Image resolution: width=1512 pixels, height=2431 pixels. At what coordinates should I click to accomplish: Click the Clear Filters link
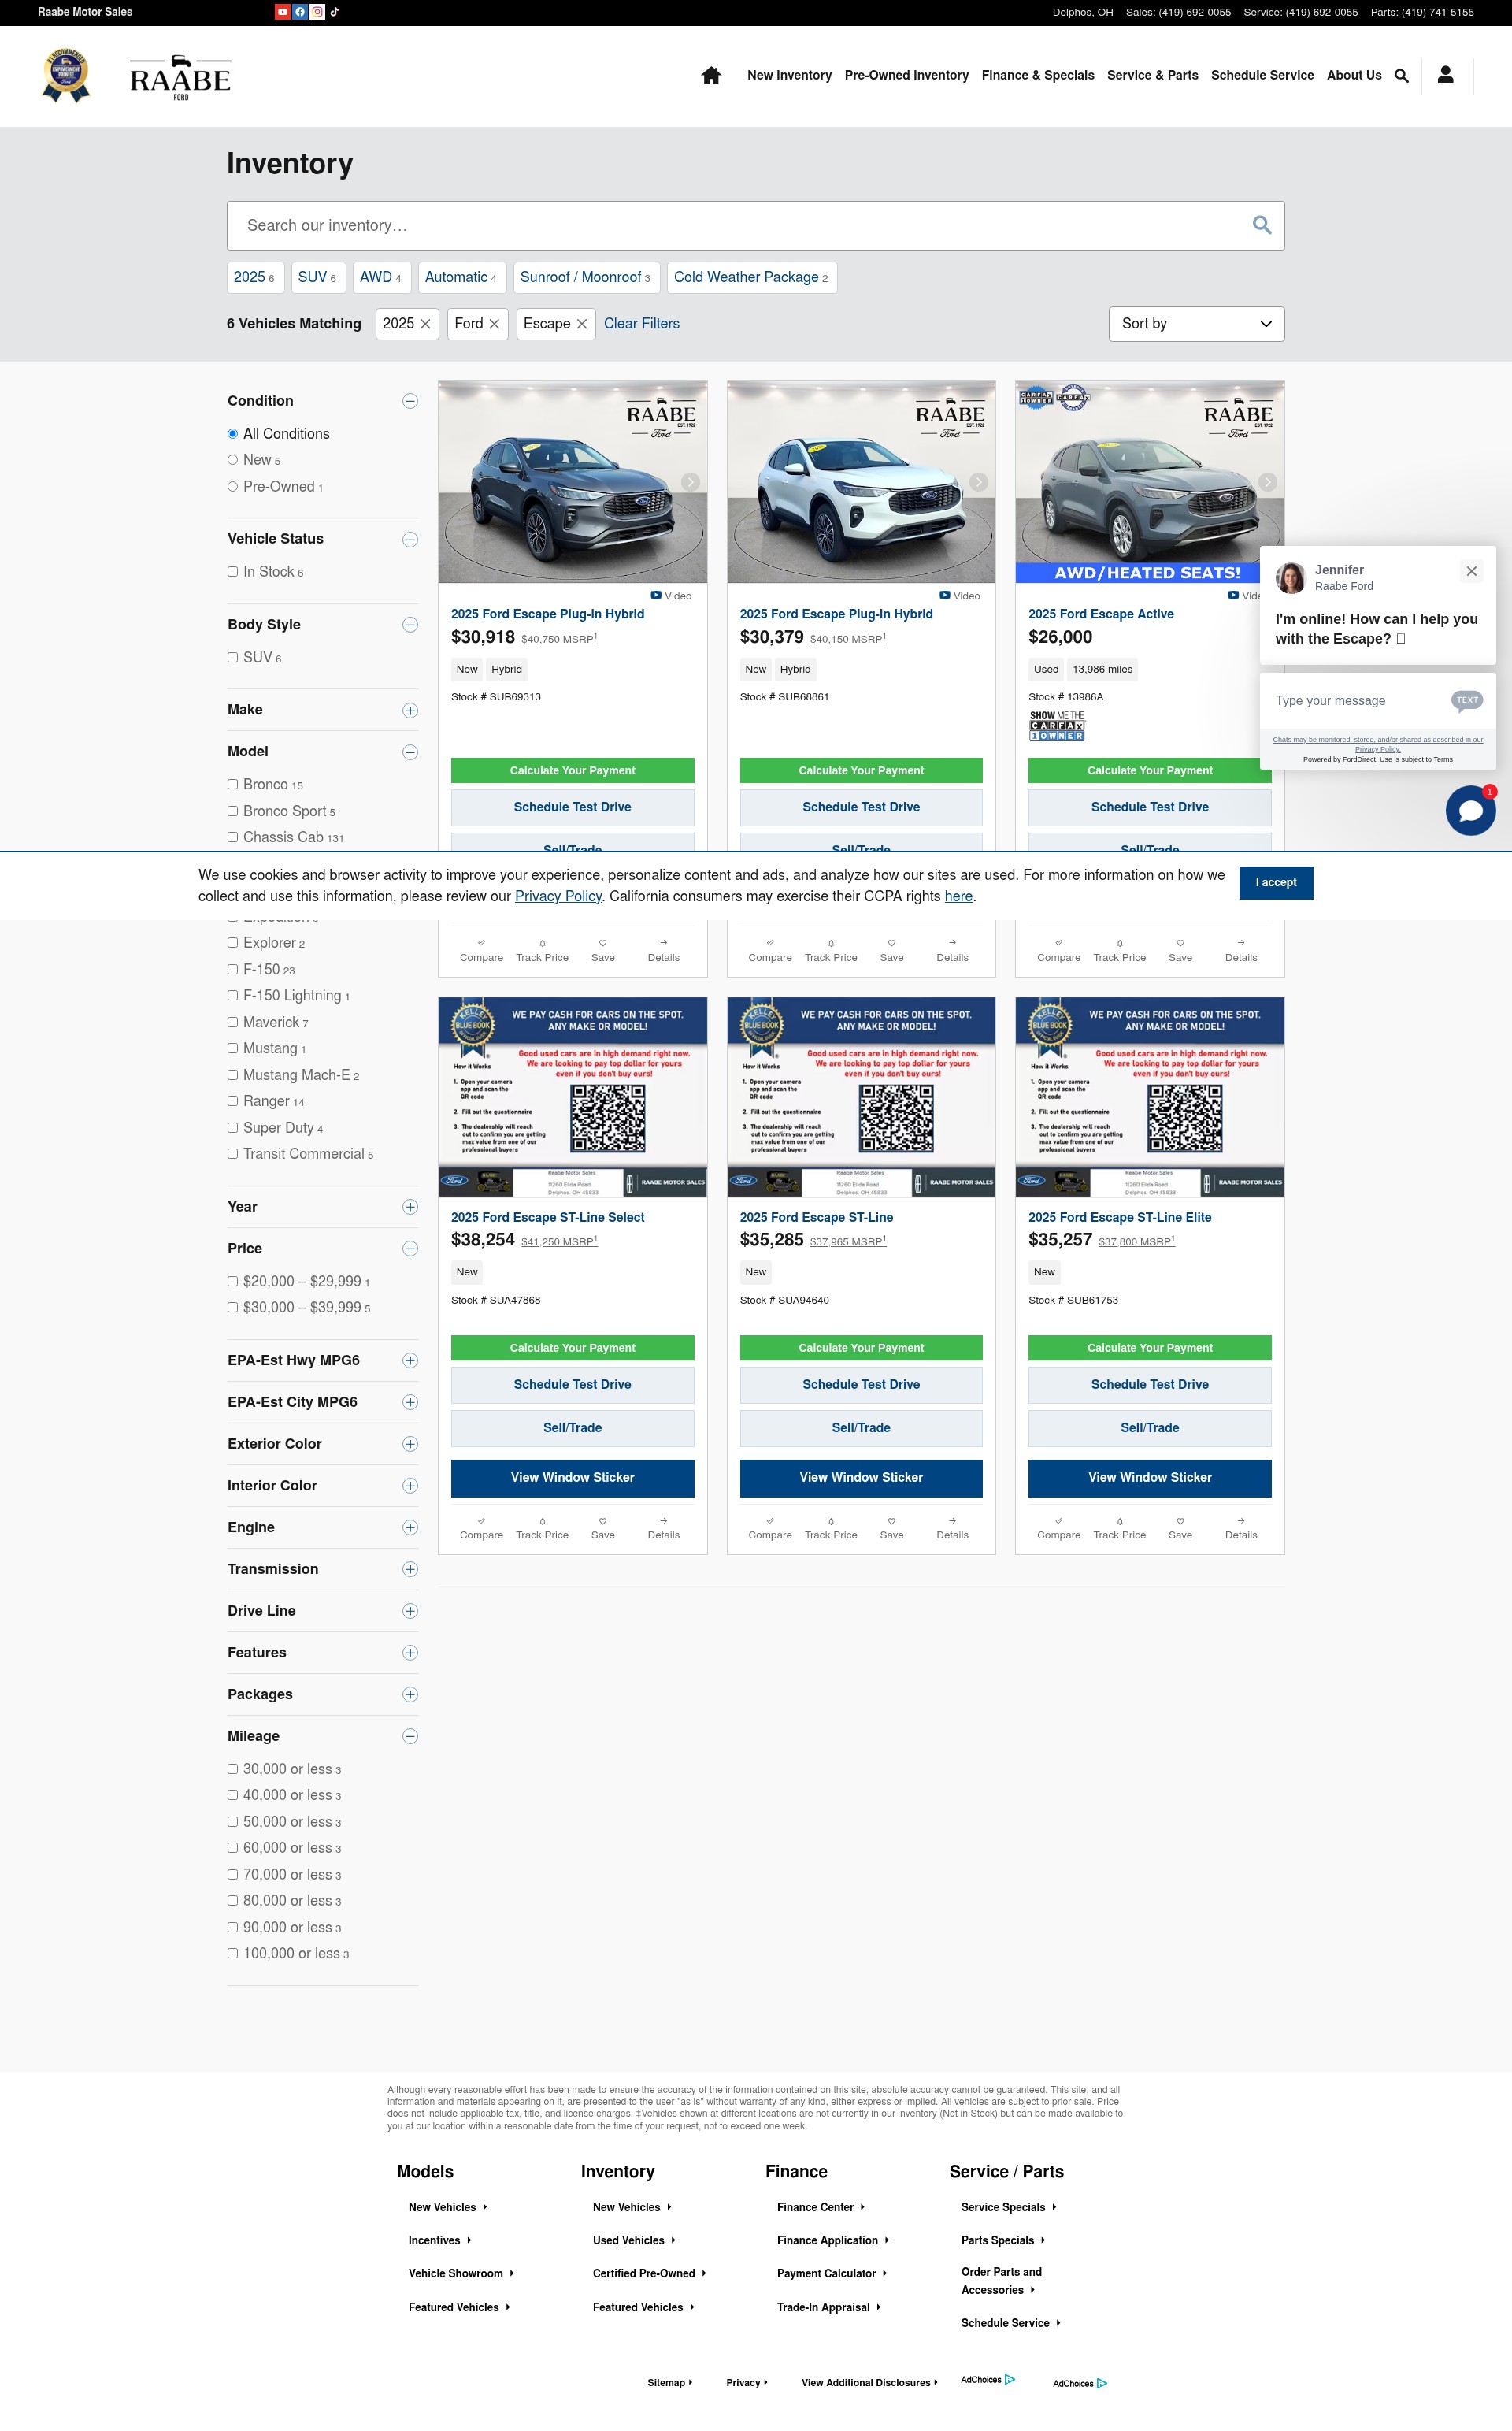coord(641,324)
